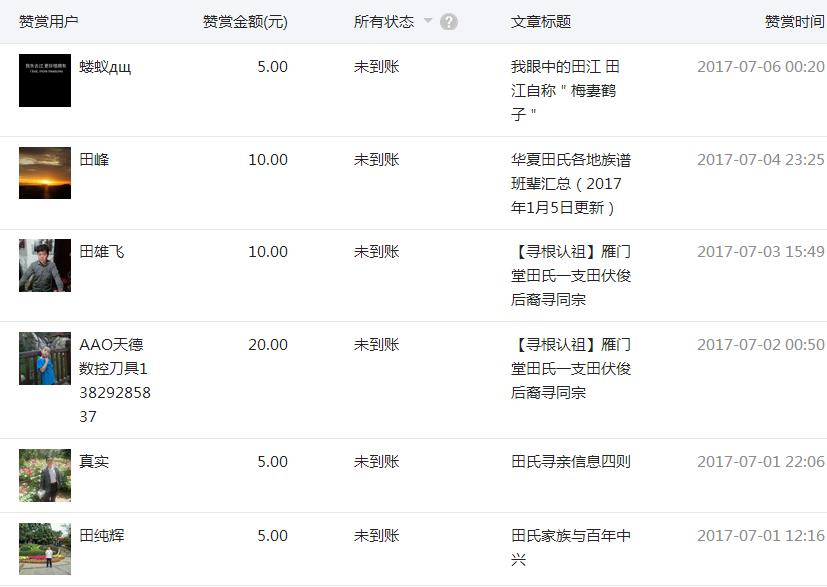Click the help question mark icon
This screenshot has width=827, height=587.
coord(448,22)
